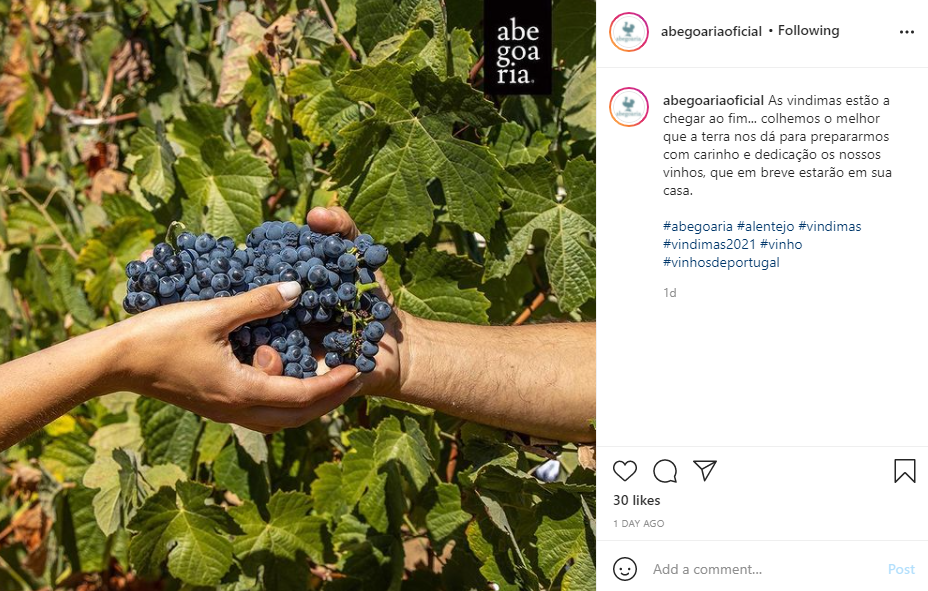
Task: Open the #vindimas2021 hashtag
Action: pos(709,244)
